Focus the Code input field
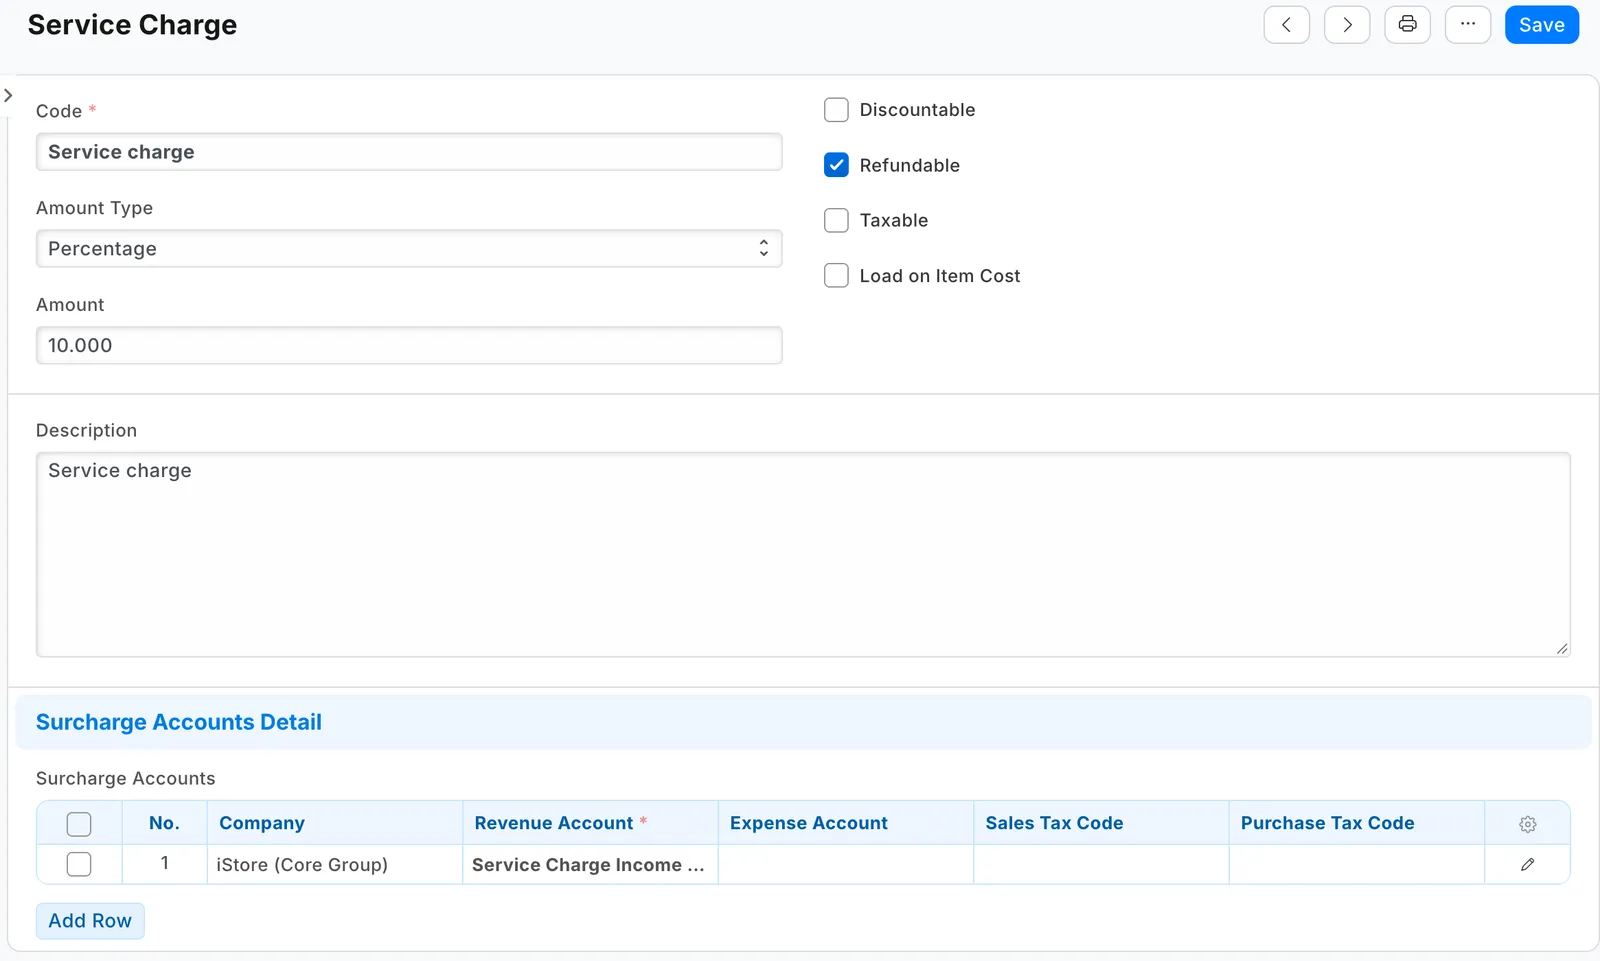The width and height of the screenshot is (1600, 961). (x=409, y=152)
